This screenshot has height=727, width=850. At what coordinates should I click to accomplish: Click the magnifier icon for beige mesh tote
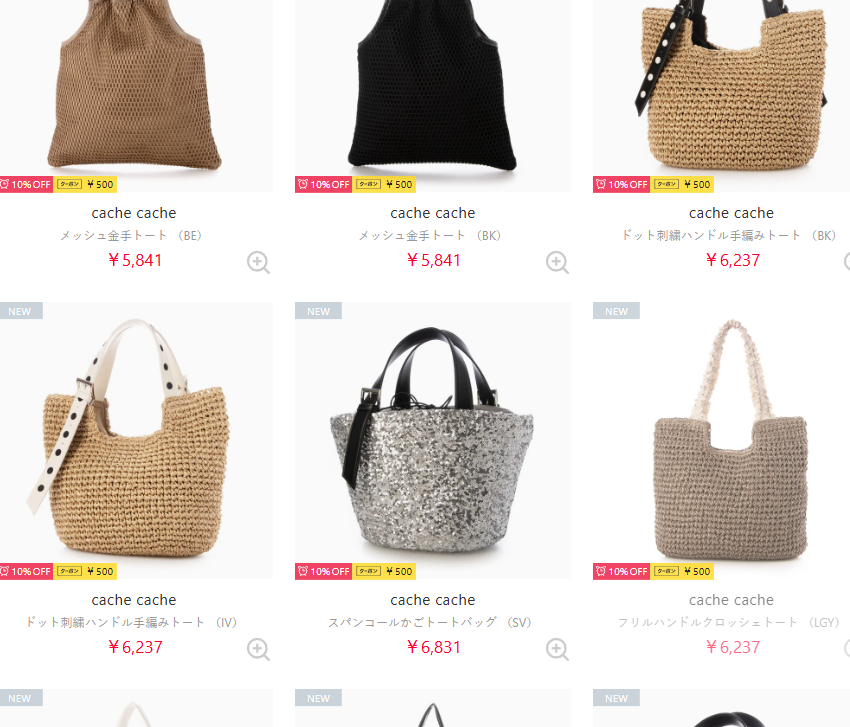258,262
